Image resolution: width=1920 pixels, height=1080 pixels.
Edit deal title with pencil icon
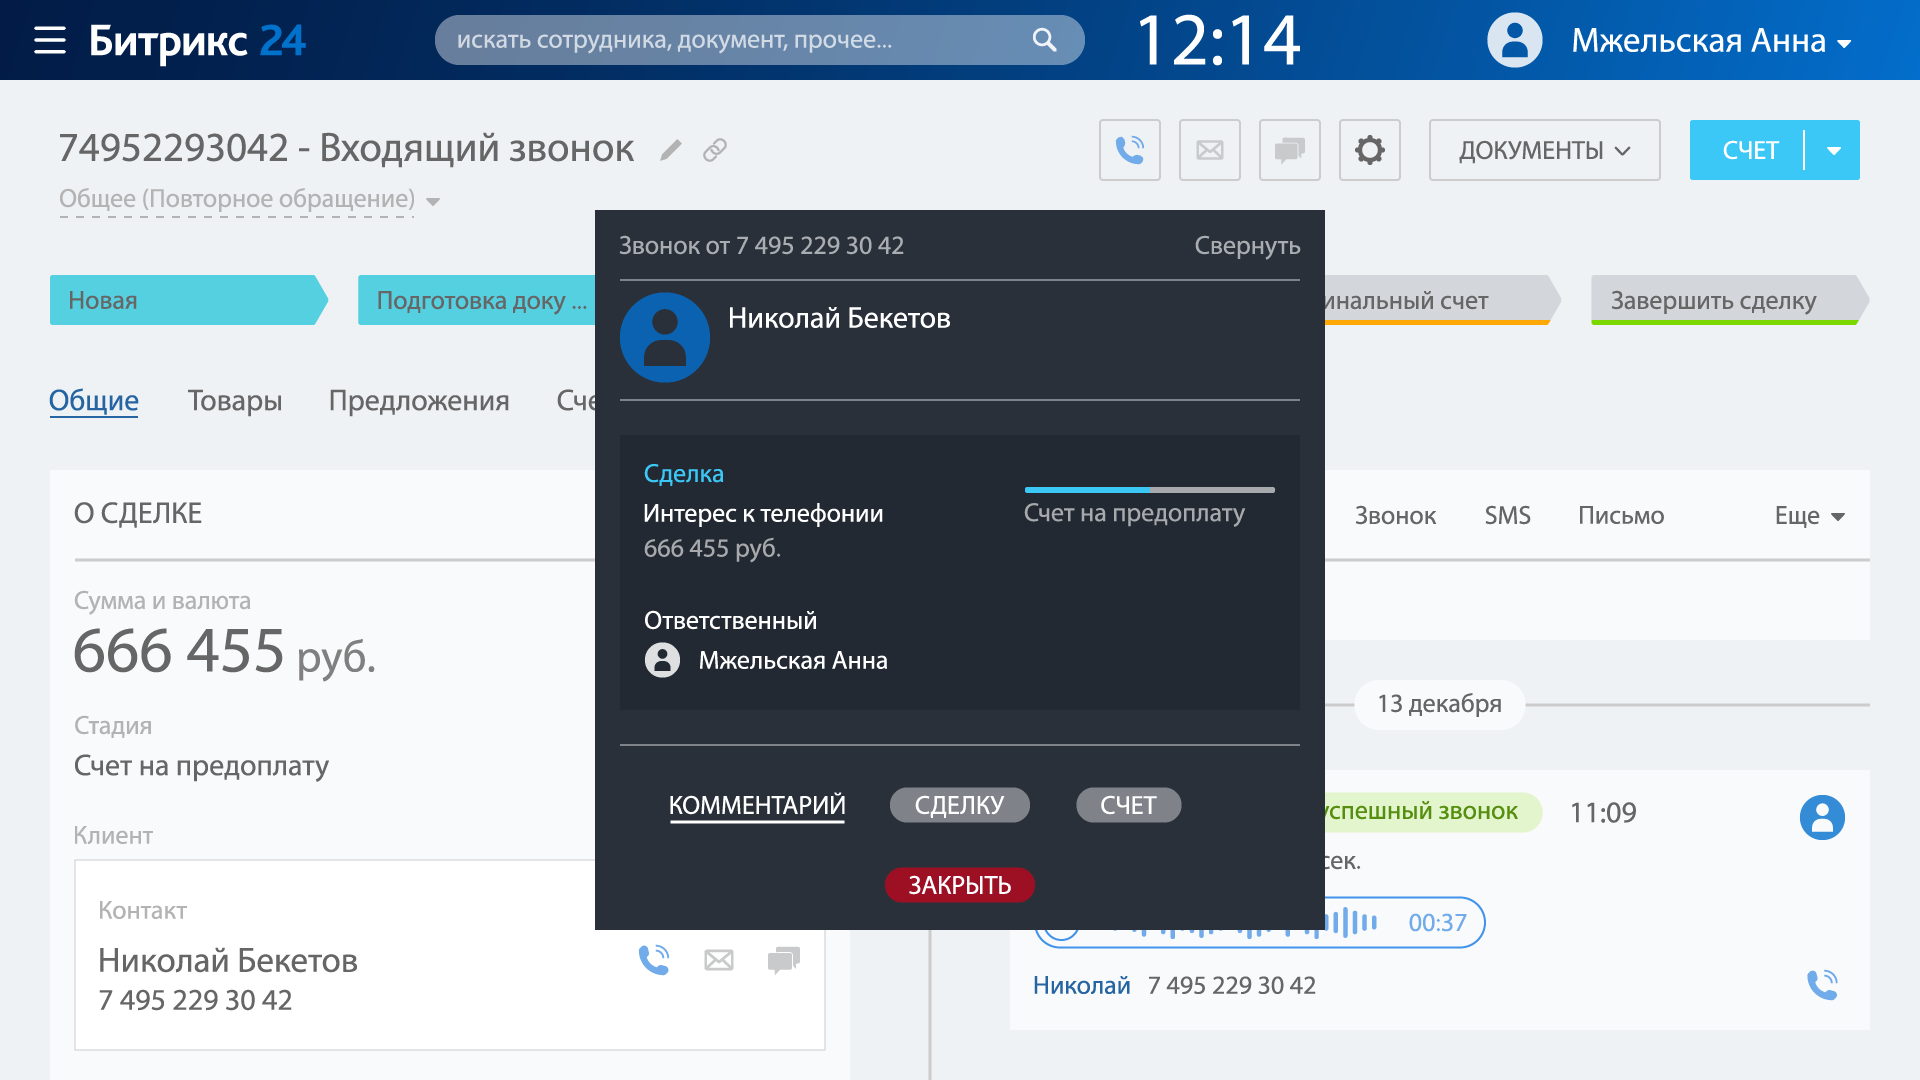point(671,150)
